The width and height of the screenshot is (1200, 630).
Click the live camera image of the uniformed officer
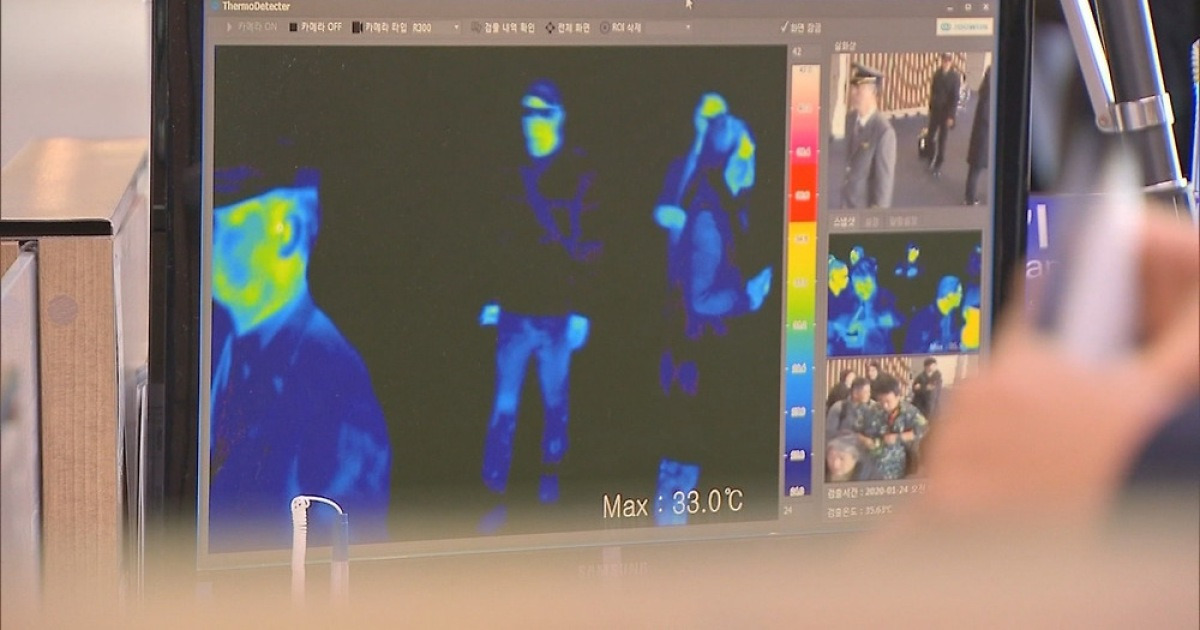click(909, 130)
